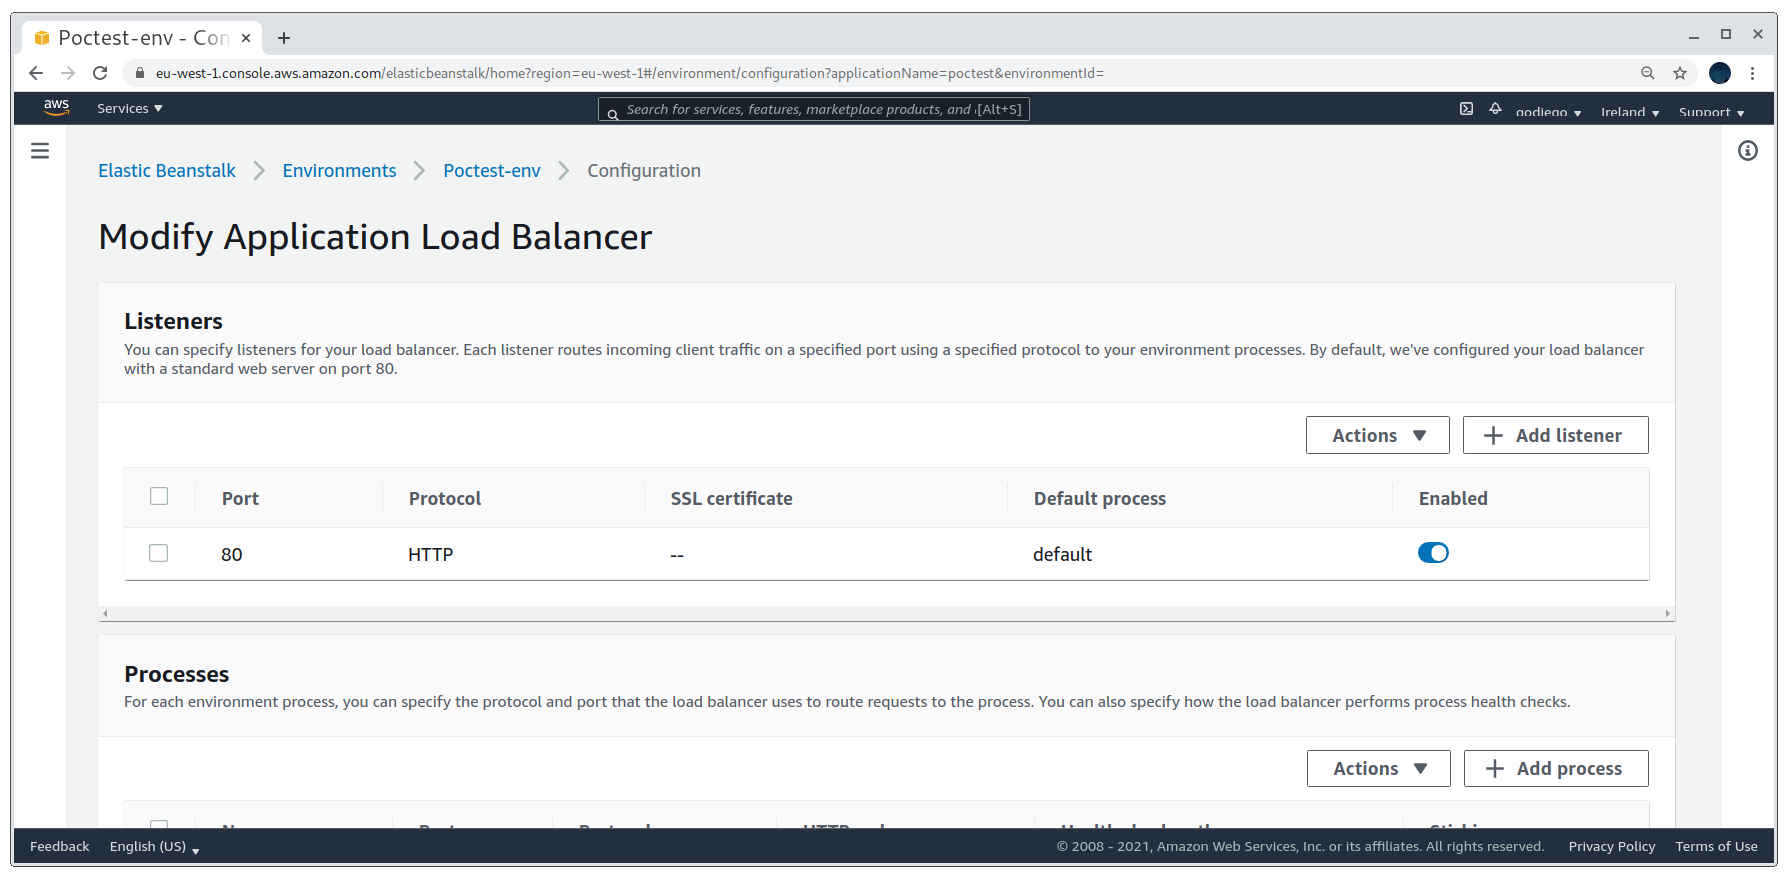The height and width of the screenshot is (884, 1790).
Task: Open the notifications bell
Action: click(1495, 108)
